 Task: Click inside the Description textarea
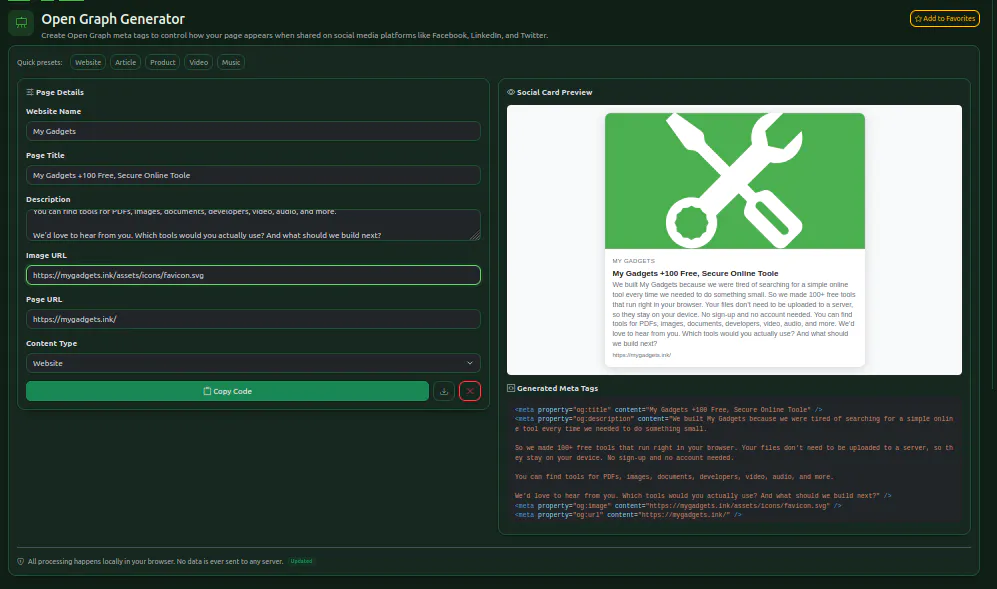[253, 225]
